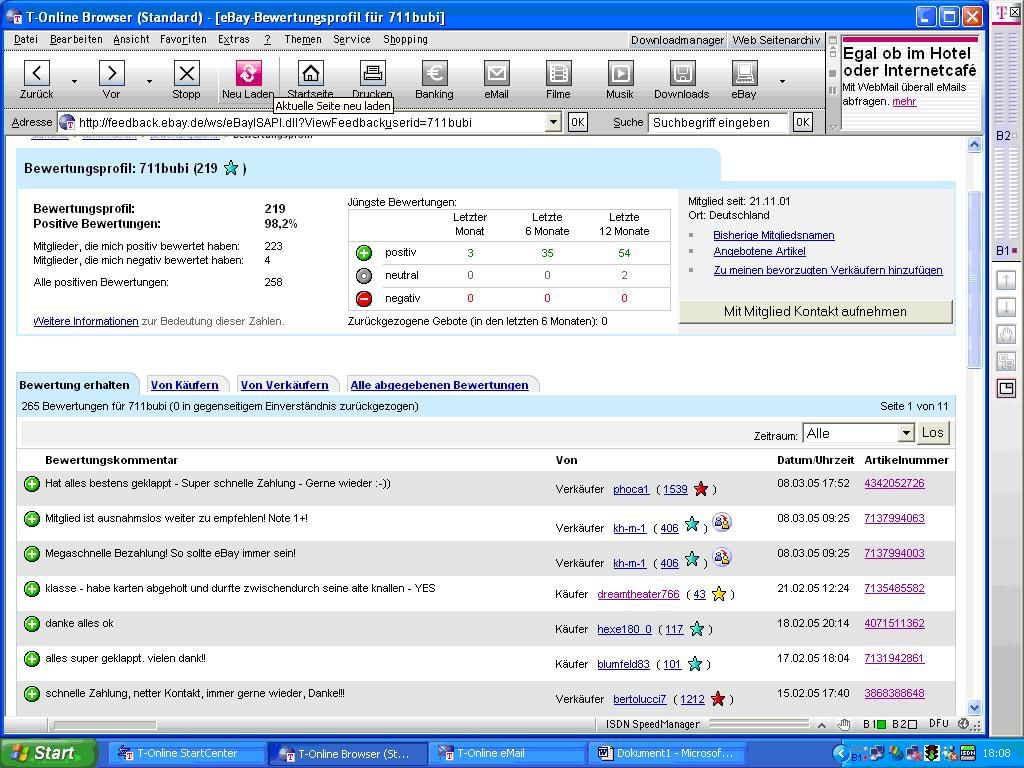Click the page icon in the address bar

[67, 122]
